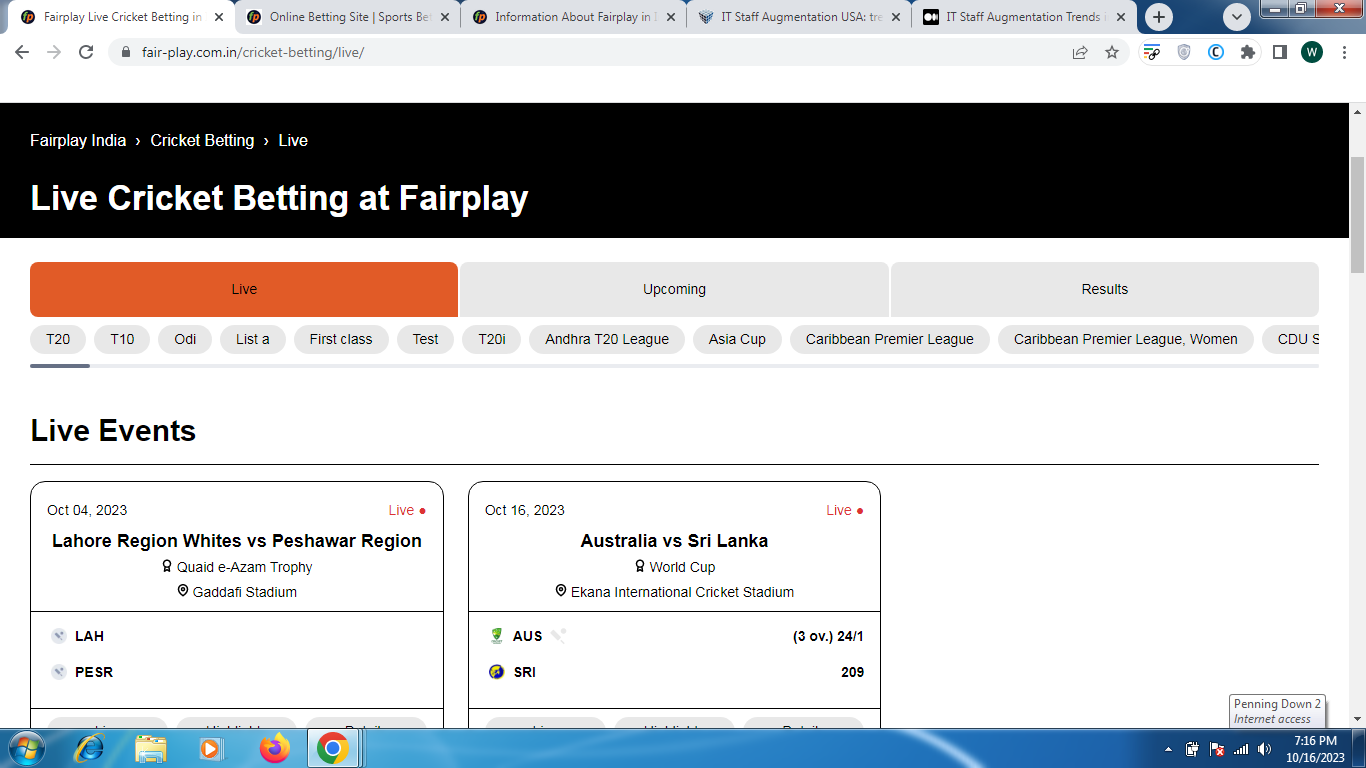Reload the current page
The image size is (1366, 768).
86,52
